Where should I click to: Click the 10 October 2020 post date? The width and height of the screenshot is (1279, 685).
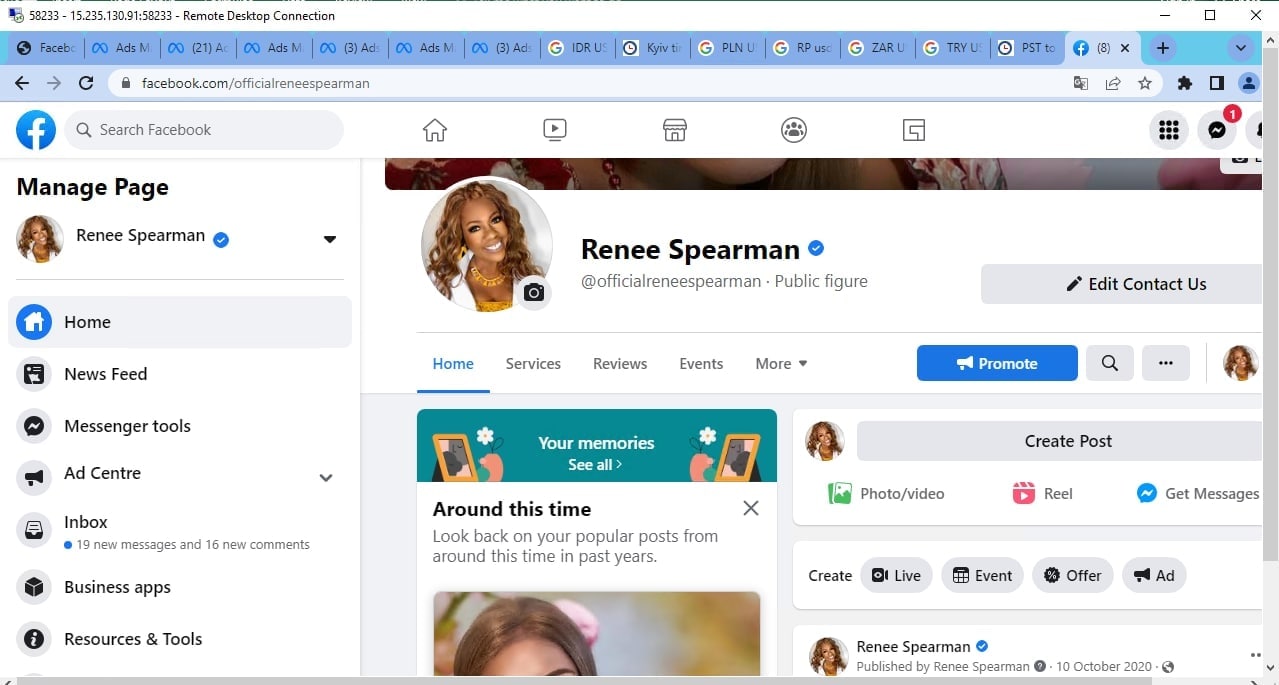coord(1104,666)
